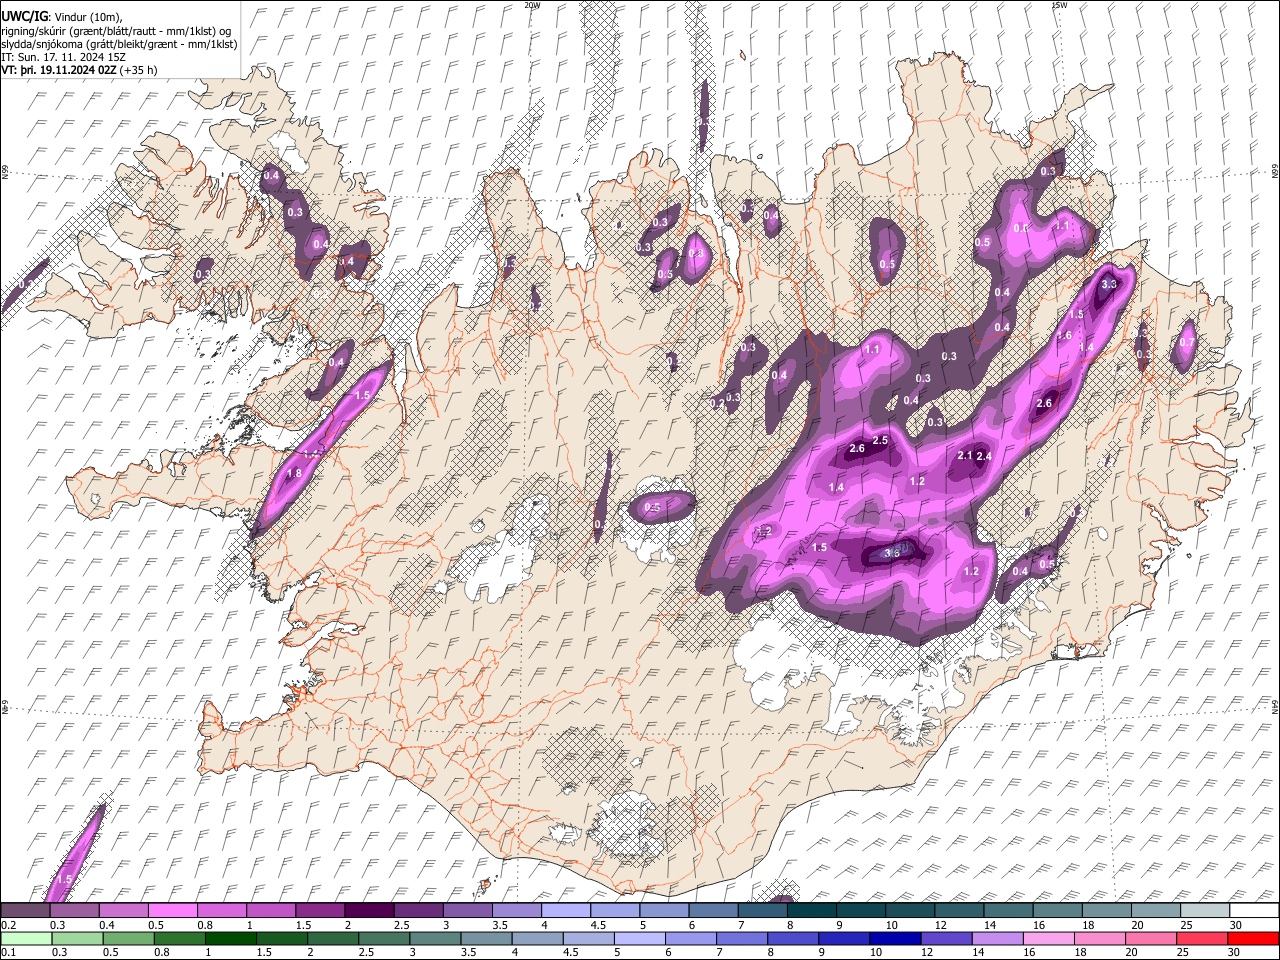Select the bright red swatch after 30 in bottom row

1253,938
